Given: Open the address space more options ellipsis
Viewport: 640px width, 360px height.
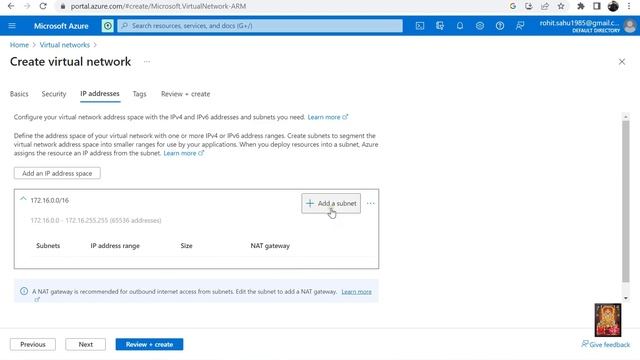Looking at the screenshot, I should click(x=370, y=203).
